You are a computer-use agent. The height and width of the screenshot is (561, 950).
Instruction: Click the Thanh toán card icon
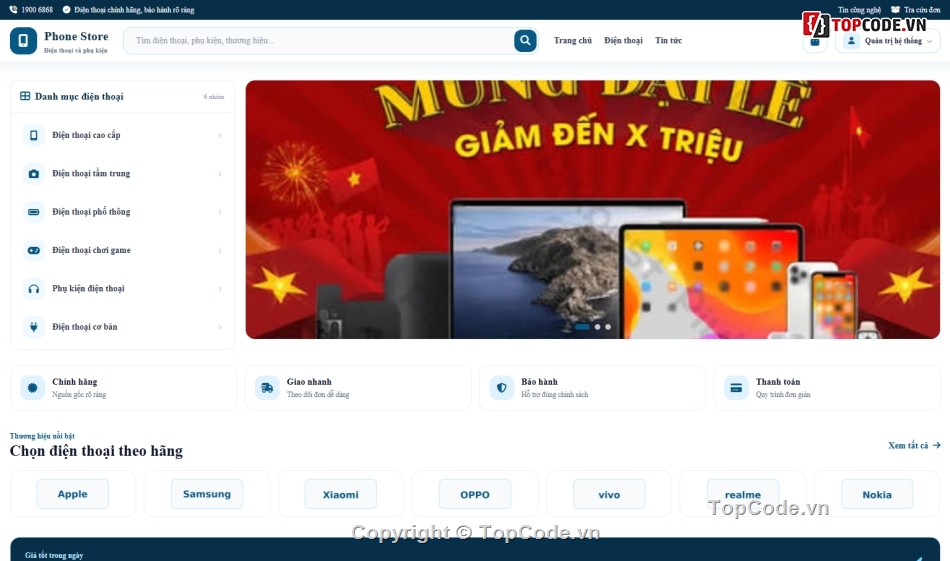pos(736,388)
